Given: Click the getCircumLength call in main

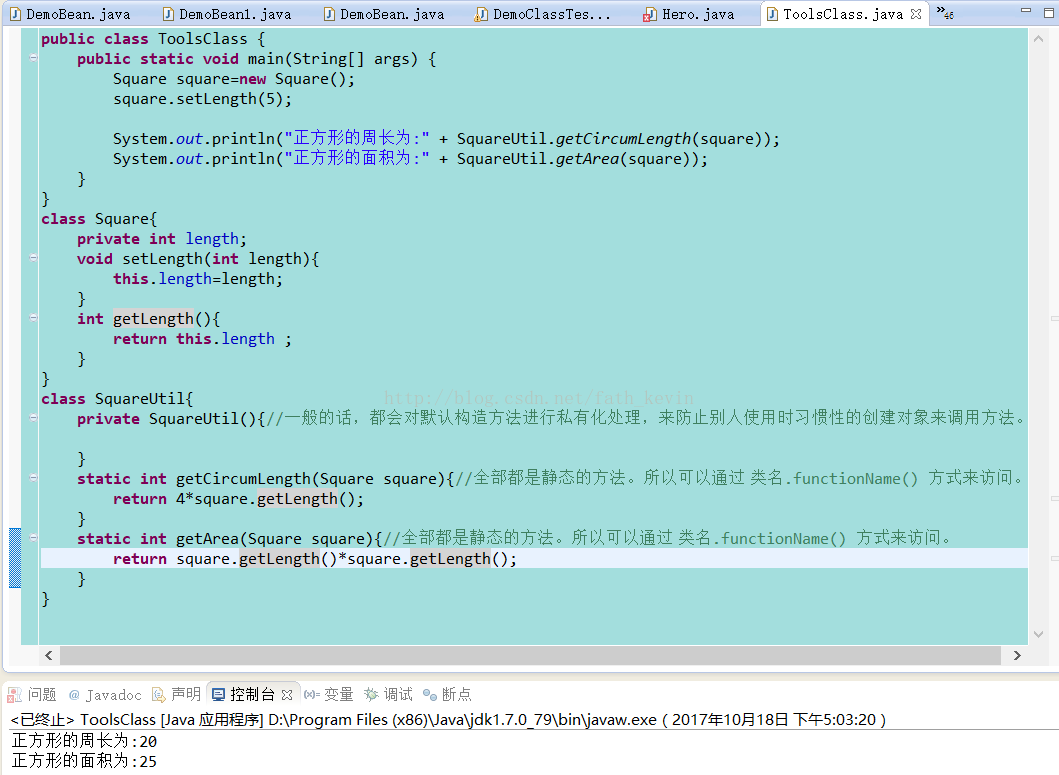Looking at the screenshot, I should click(x=623, y=139).
